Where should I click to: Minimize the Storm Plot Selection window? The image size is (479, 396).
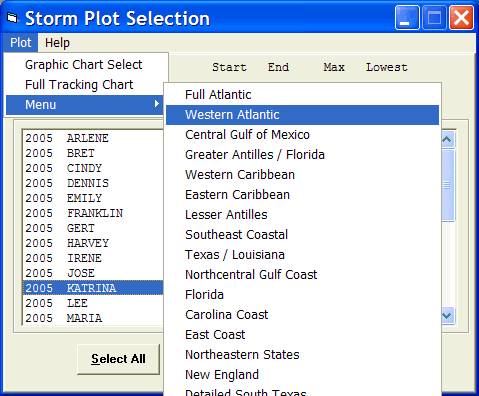point(407,18)
